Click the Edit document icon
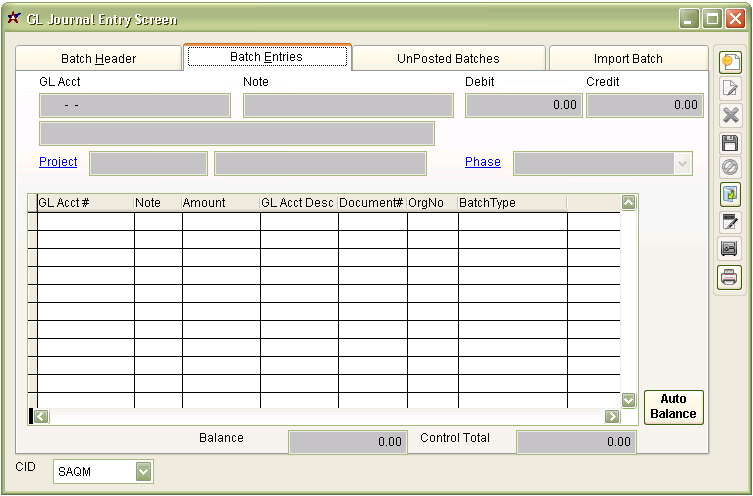 (730, 89)
